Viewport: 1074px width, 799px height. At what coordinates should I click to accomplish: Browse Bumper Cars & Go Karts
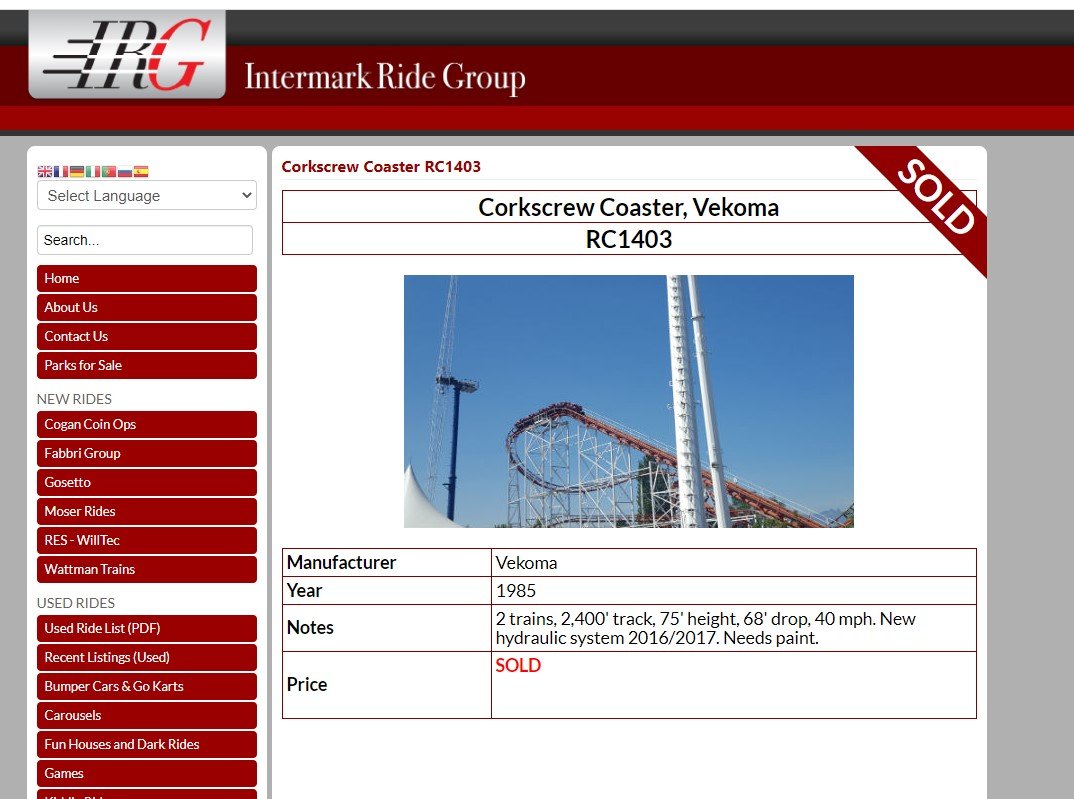pos(147,687)
